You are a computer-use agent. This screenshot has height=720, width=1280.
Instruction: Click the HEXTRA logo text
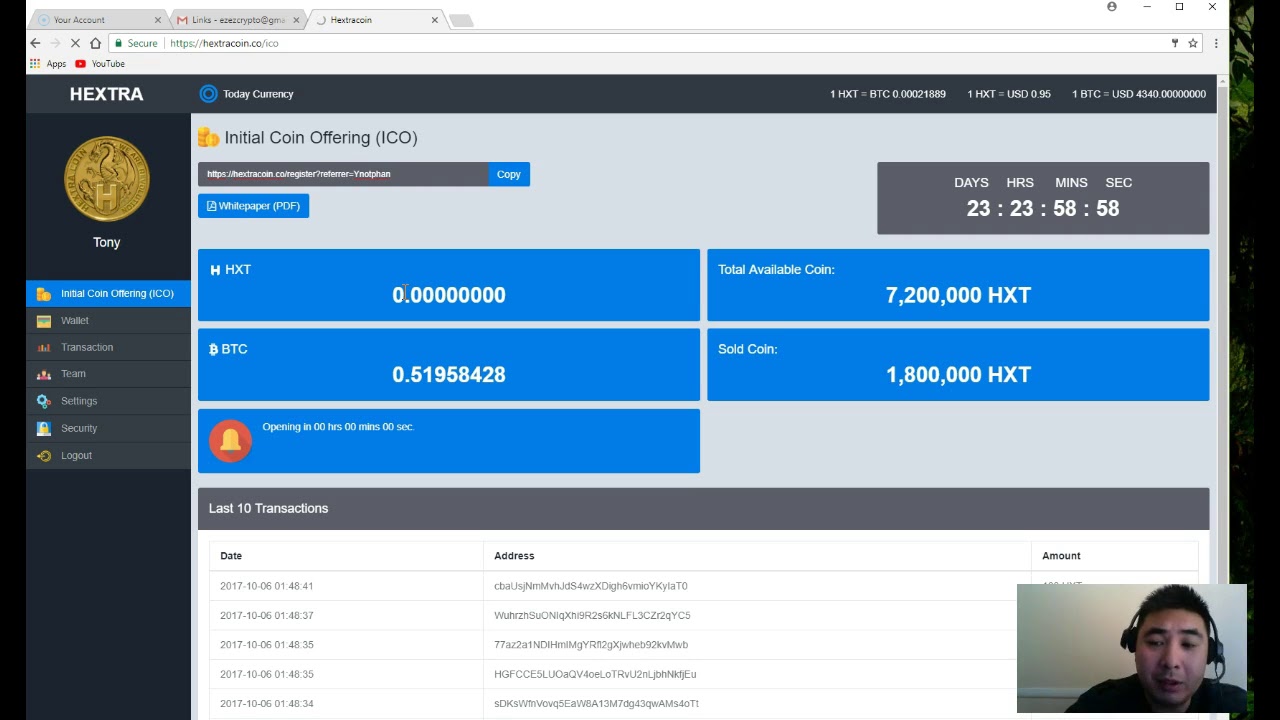[107, 94]
